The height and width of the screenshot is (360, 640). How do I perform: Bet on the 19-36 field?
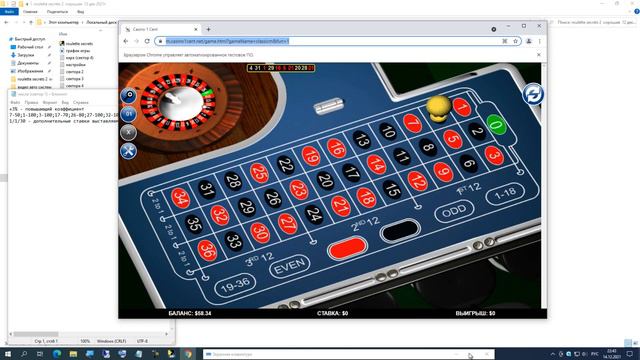(235, 285)
